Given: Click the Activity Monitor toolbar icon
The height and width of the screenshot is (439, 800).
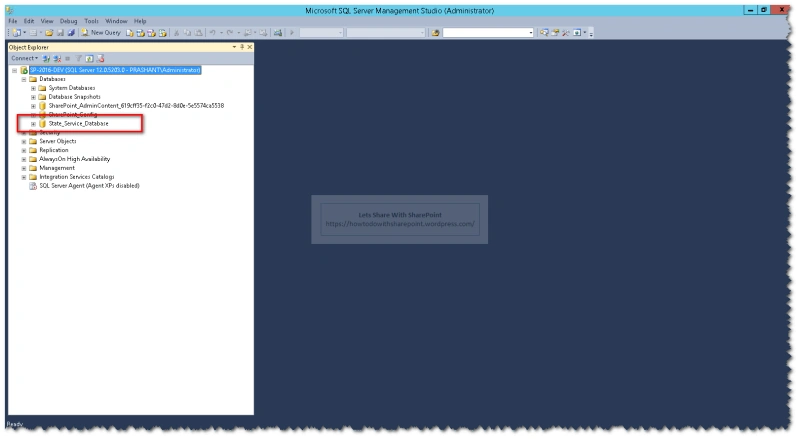Looking at the screenshot, I should tap(278, 33).
